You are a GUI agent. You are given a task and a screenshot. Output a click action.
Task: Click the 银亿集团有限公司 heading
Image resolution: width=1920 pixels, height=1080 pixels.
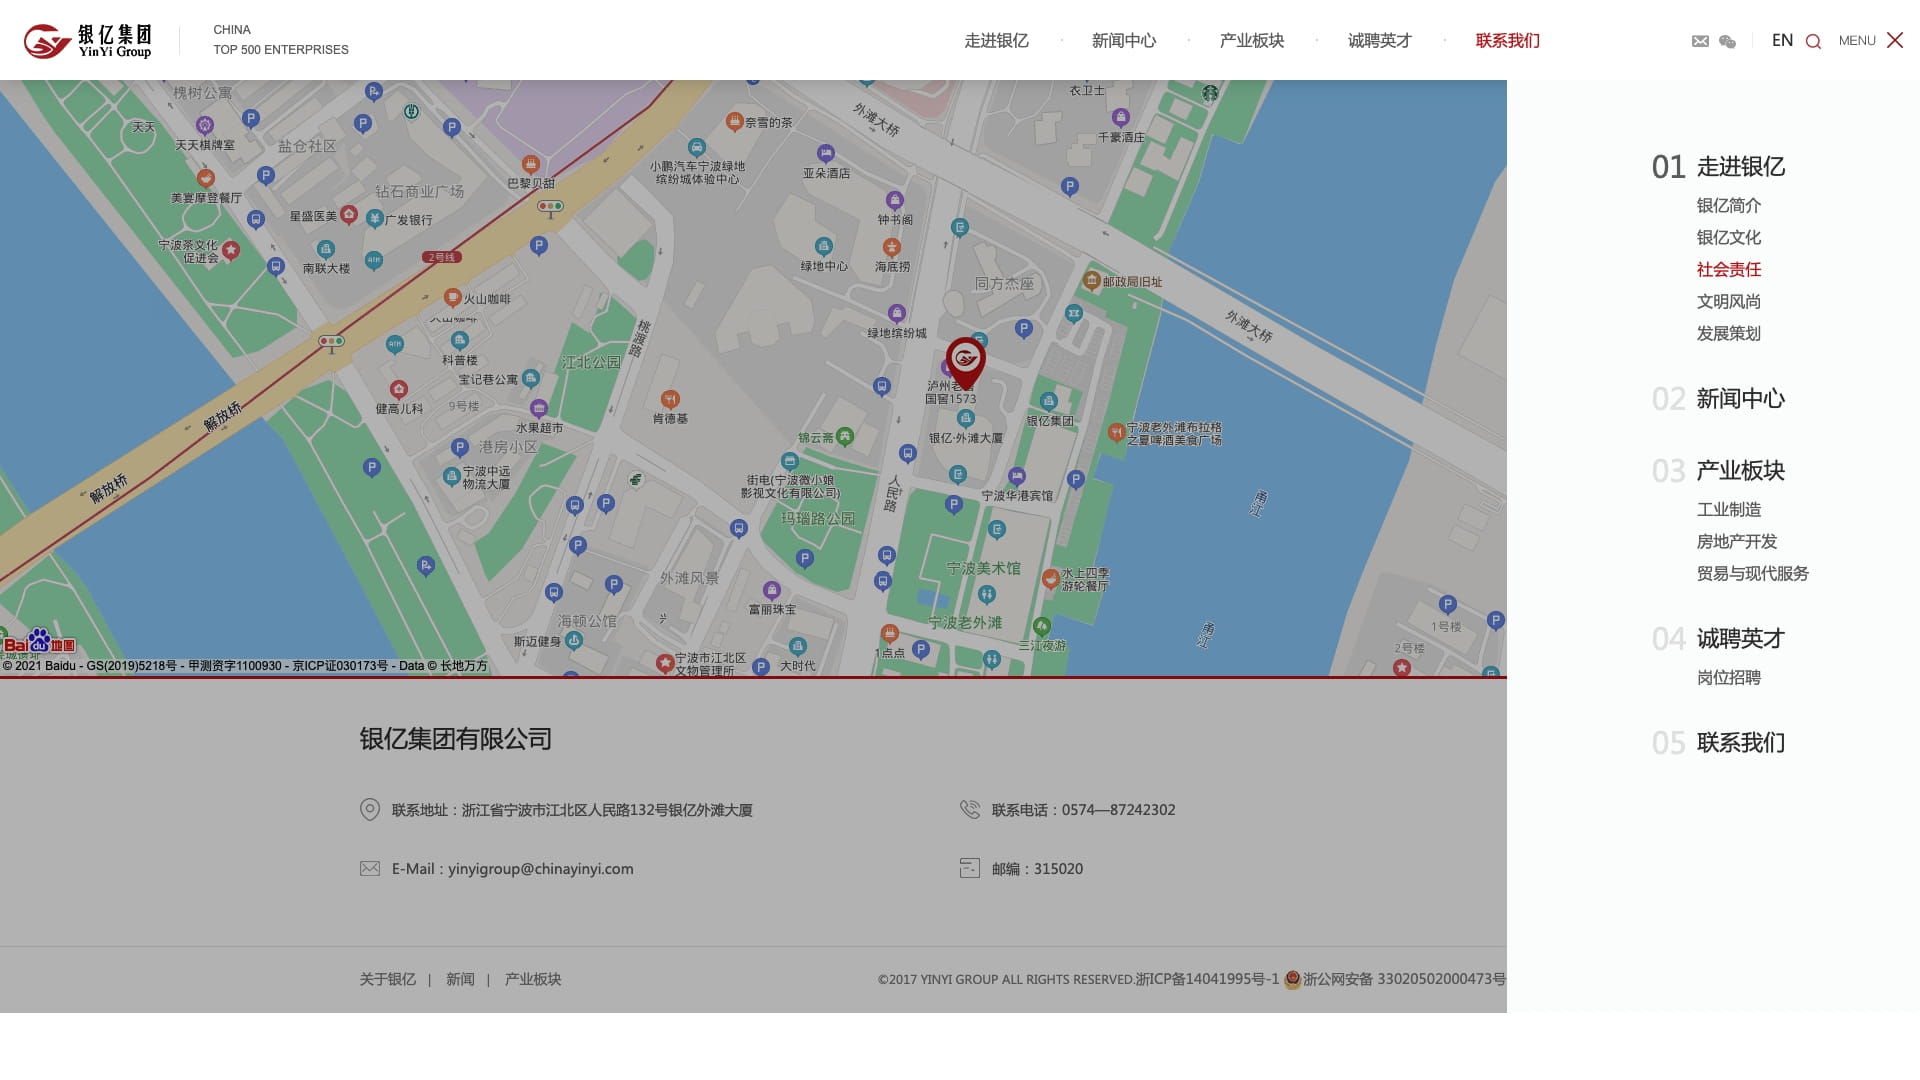point(456,739)
